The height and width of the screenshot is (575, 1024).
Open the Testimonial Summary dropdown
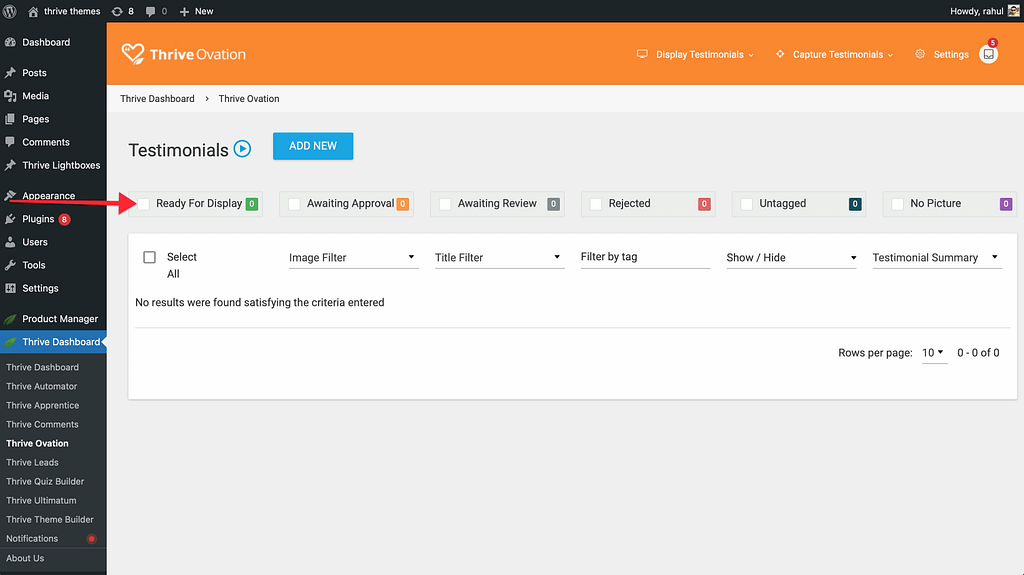point(936,258)
